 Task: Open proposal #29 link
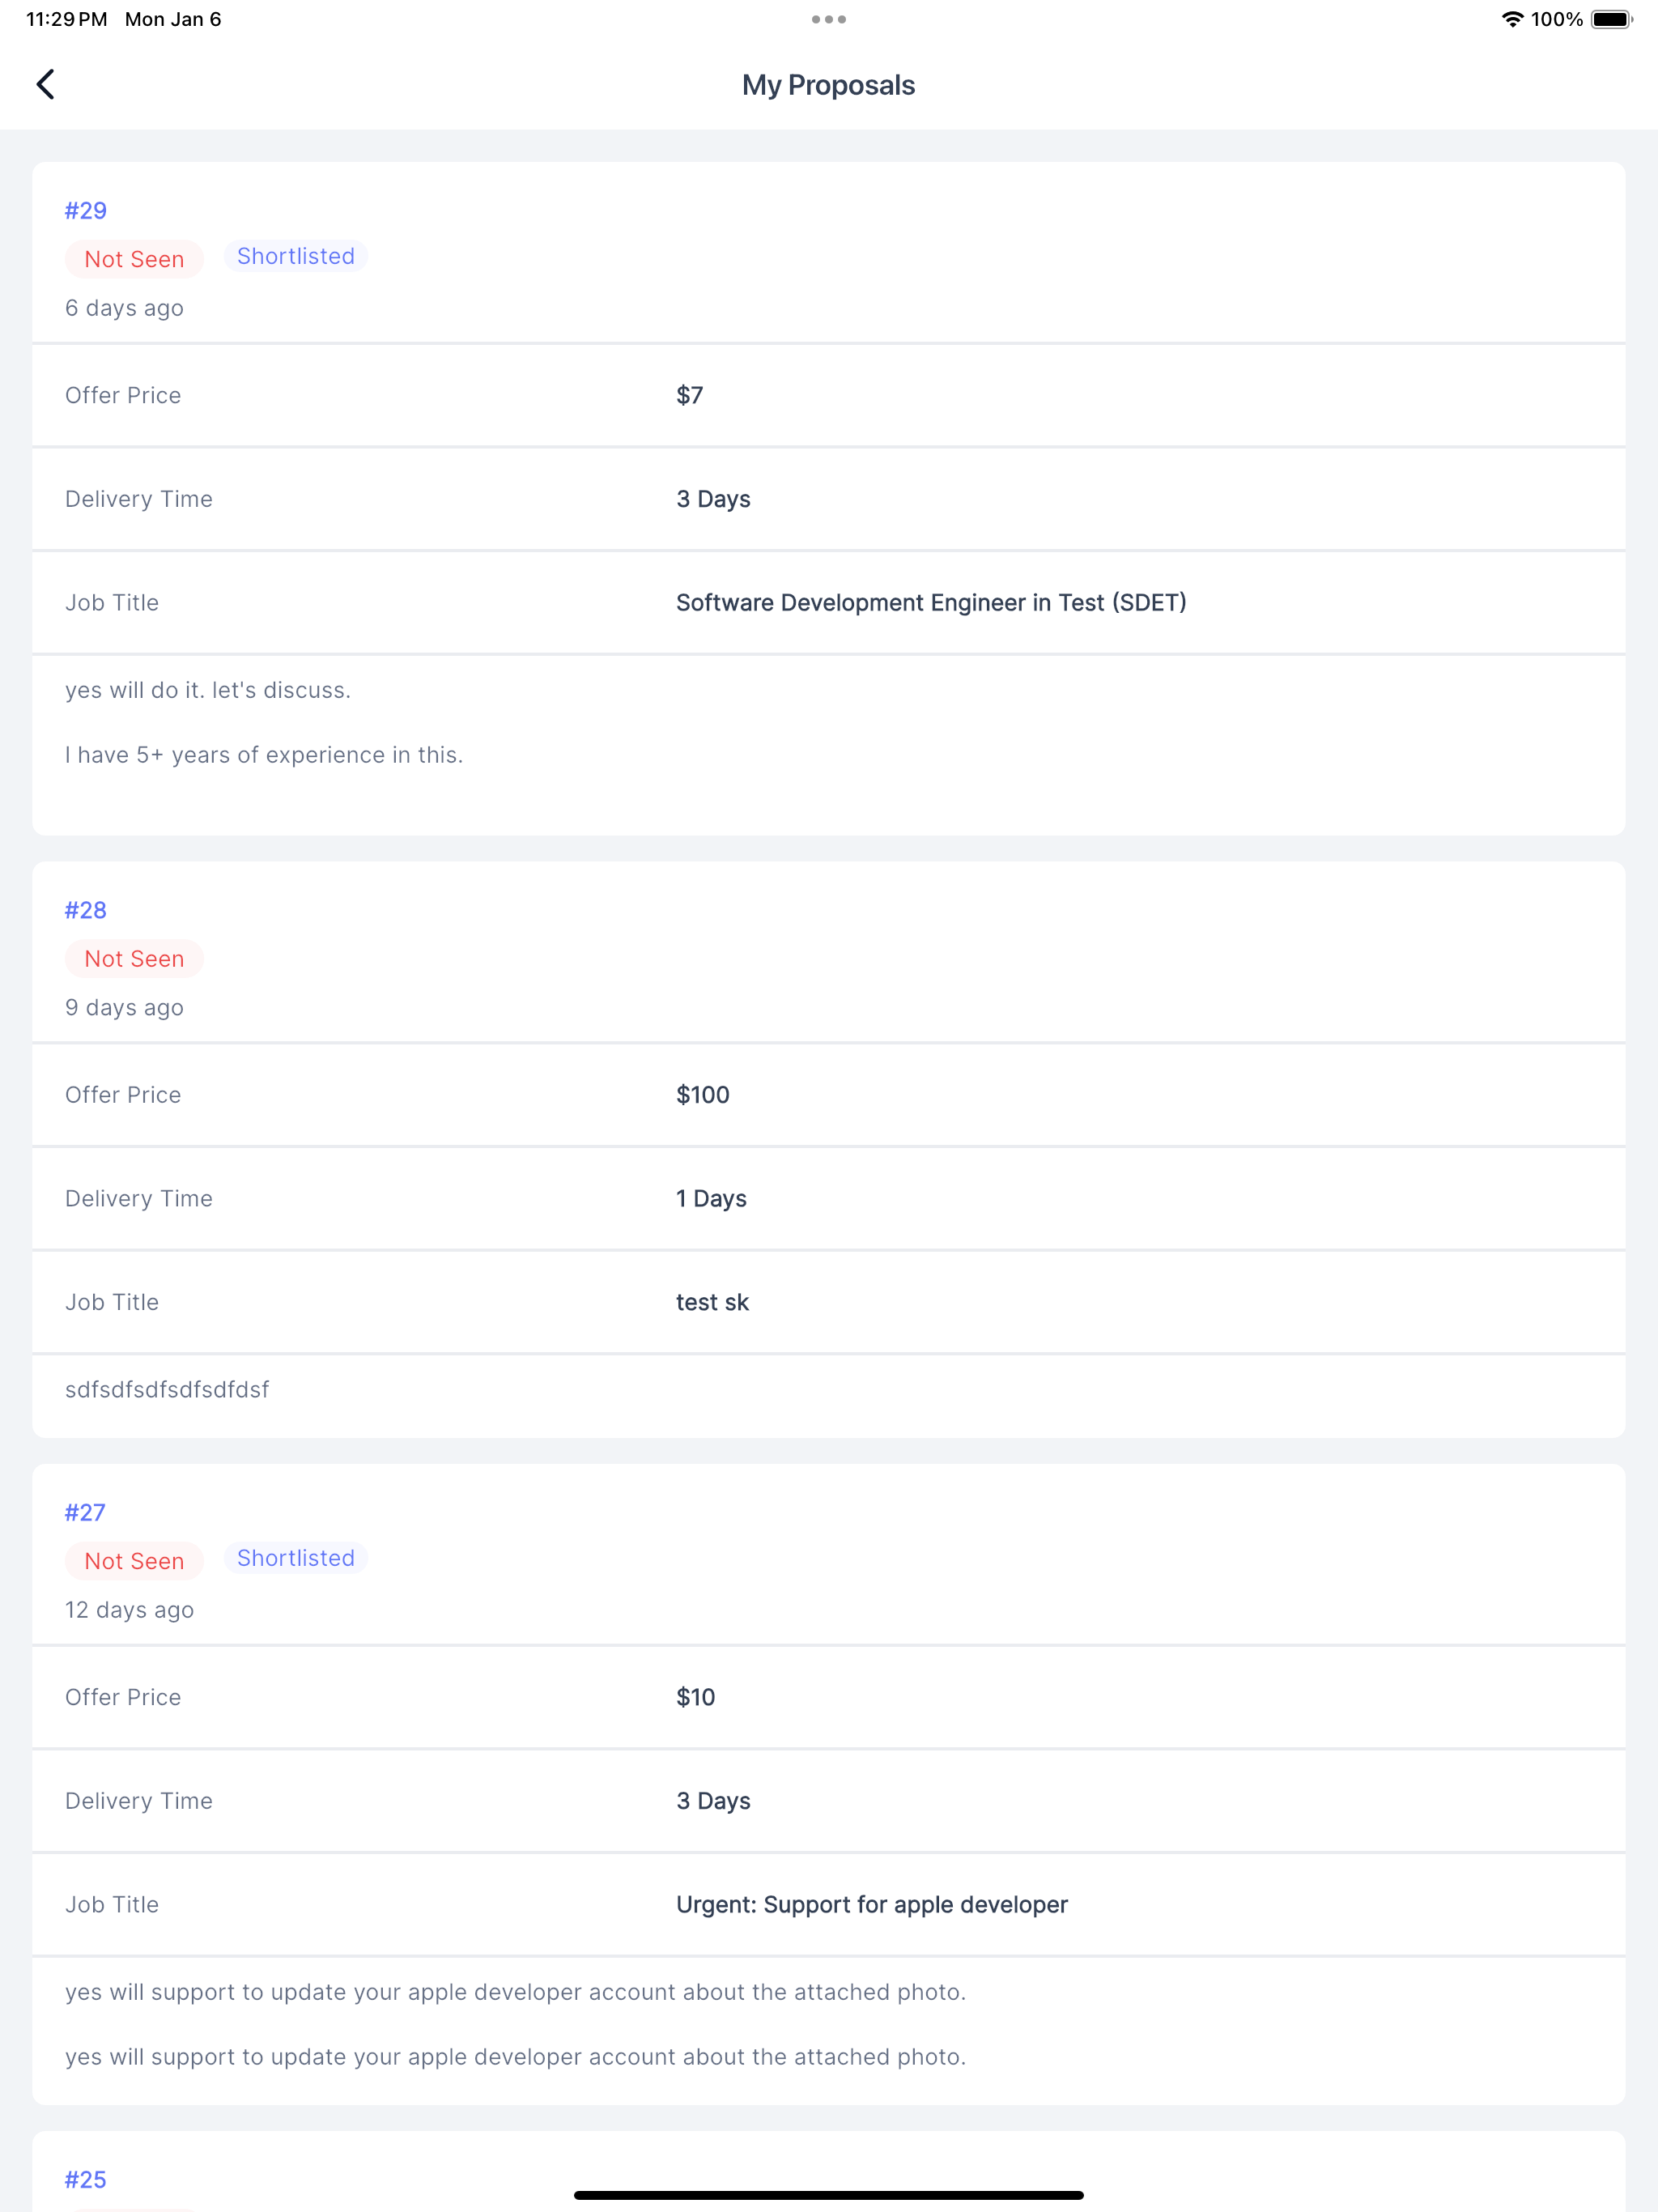click(86, 210)
